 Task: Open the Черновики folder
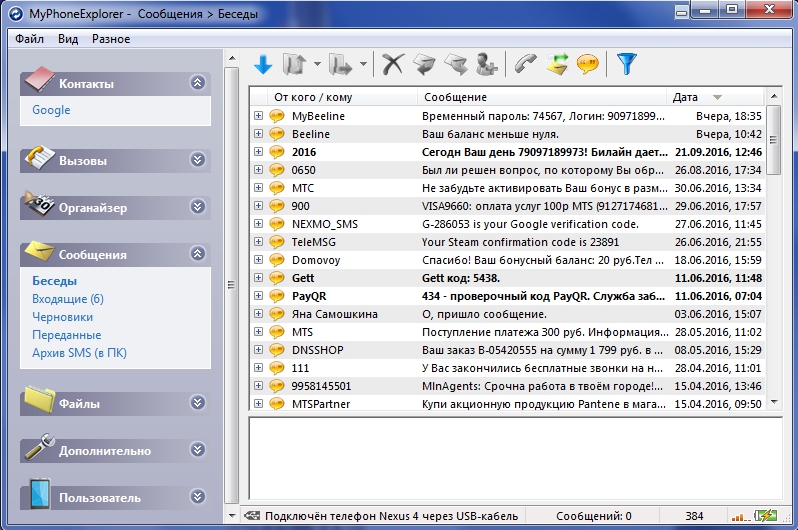[63, 317]
